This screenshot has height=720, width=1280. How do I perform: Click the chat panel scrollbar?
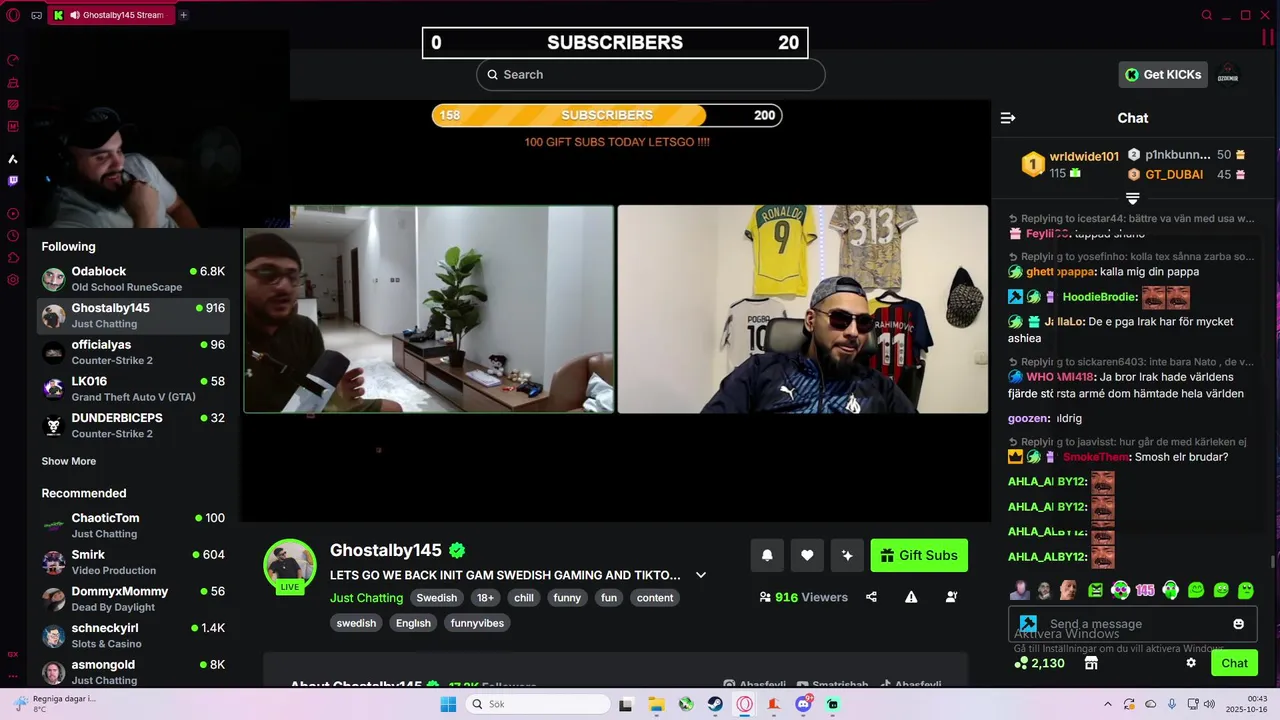(1272, 562)
